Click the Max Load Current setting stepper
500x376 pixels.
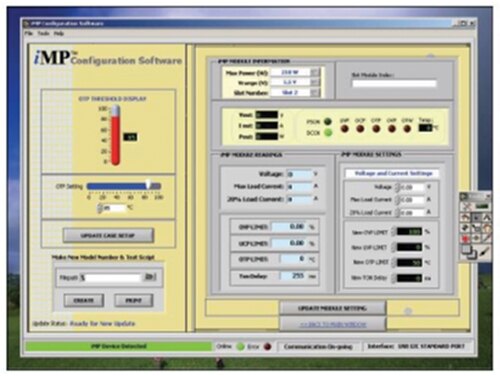coord(397,200)
